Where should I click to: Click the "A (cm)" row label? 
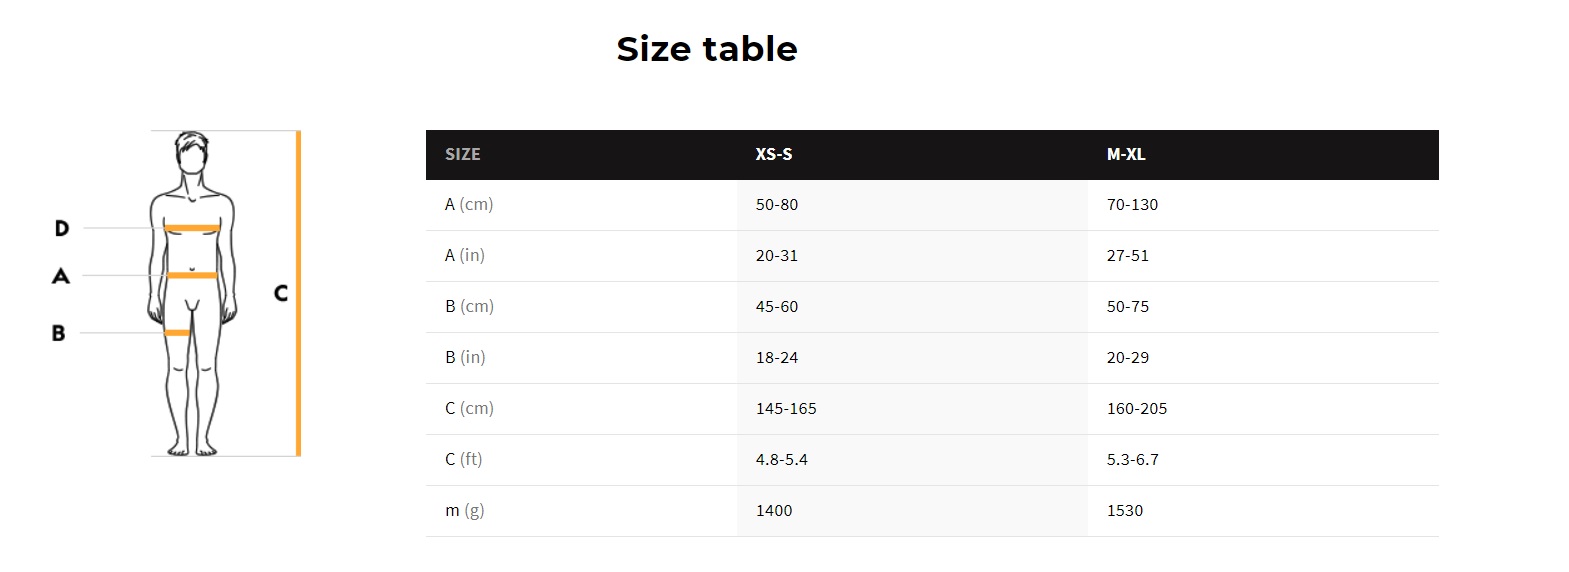469,205
